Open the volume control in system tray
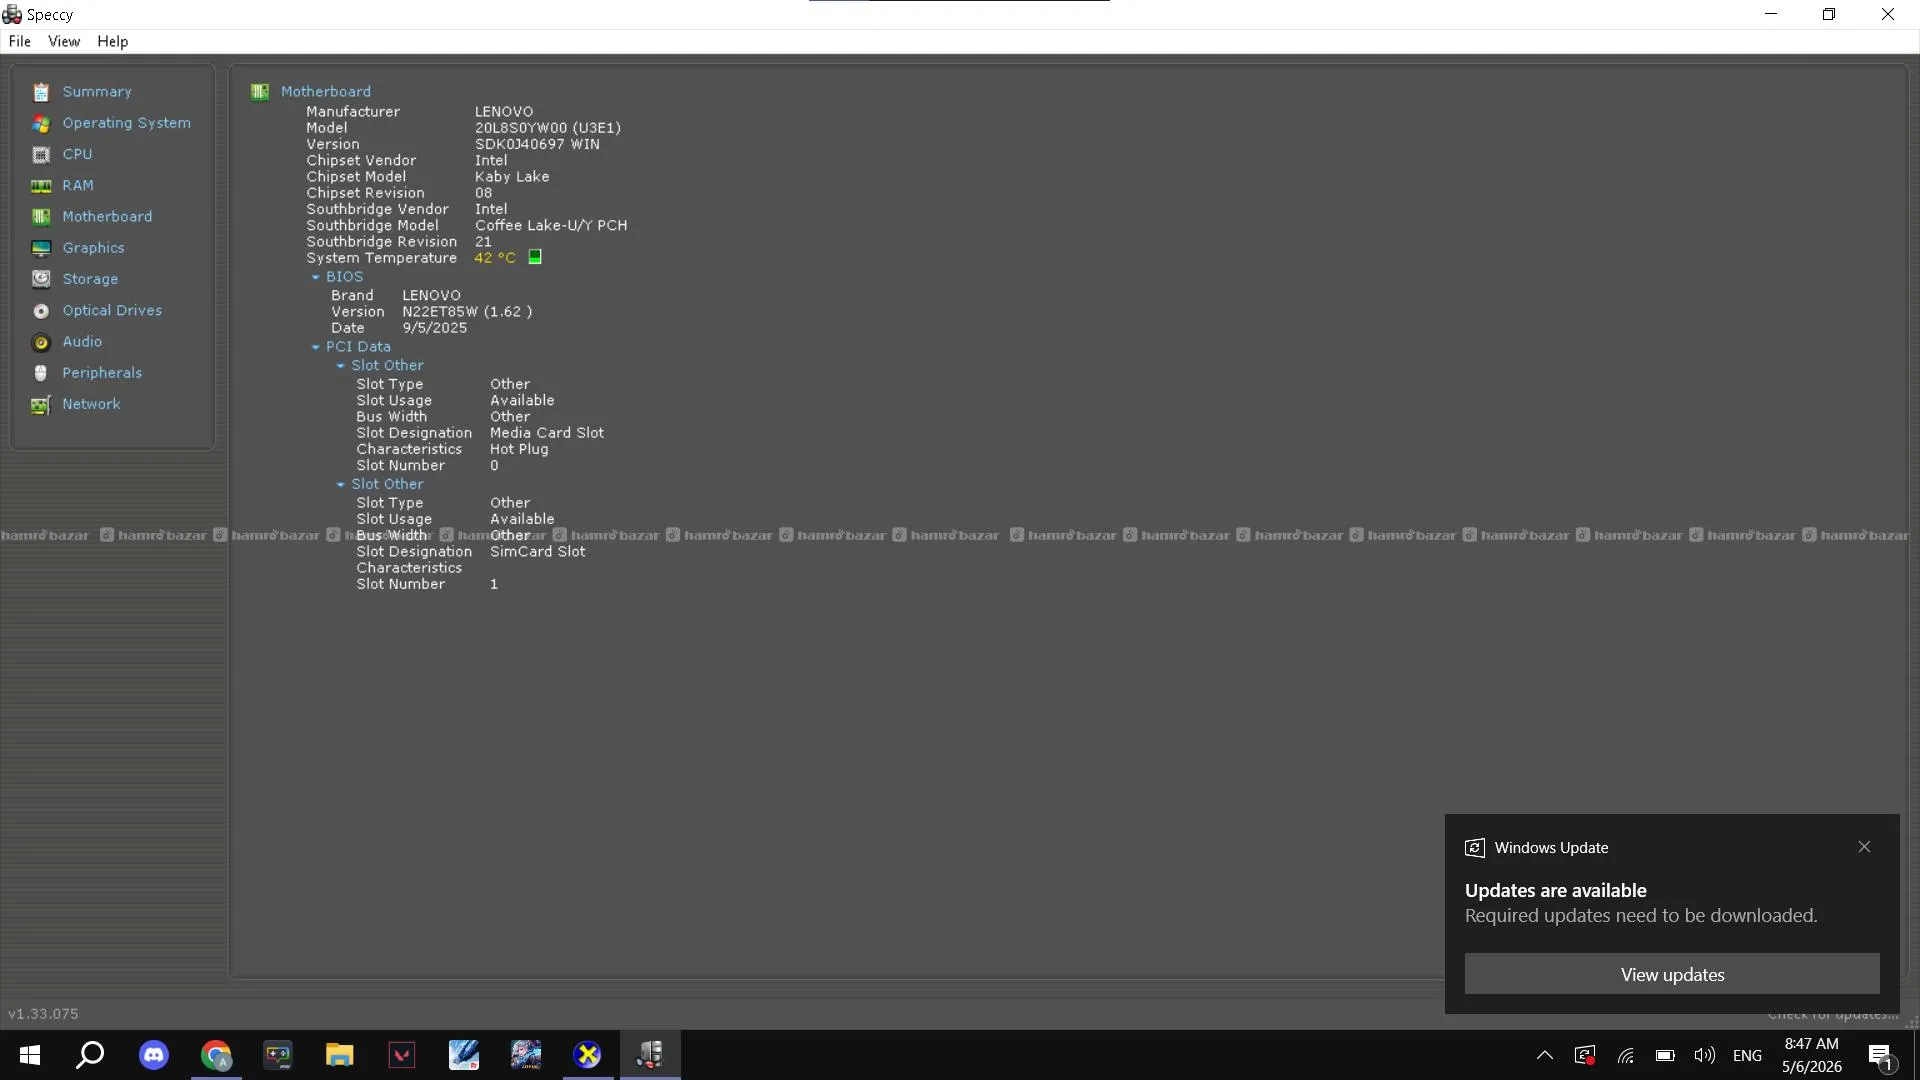Image resolution: width=1920 pixels, height=1080 pixels. coord(1705,1055)
